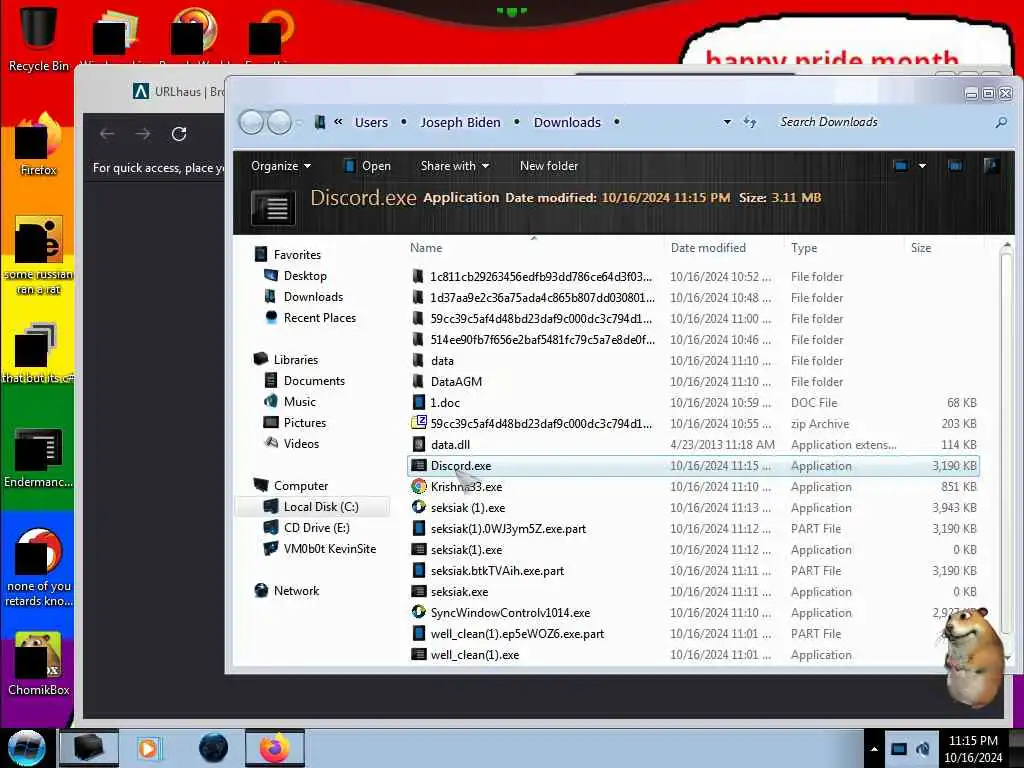This screenshot has height=768, width=1024.
Task: Select Recent Places in navigation pane
Action: coord(319,317)
